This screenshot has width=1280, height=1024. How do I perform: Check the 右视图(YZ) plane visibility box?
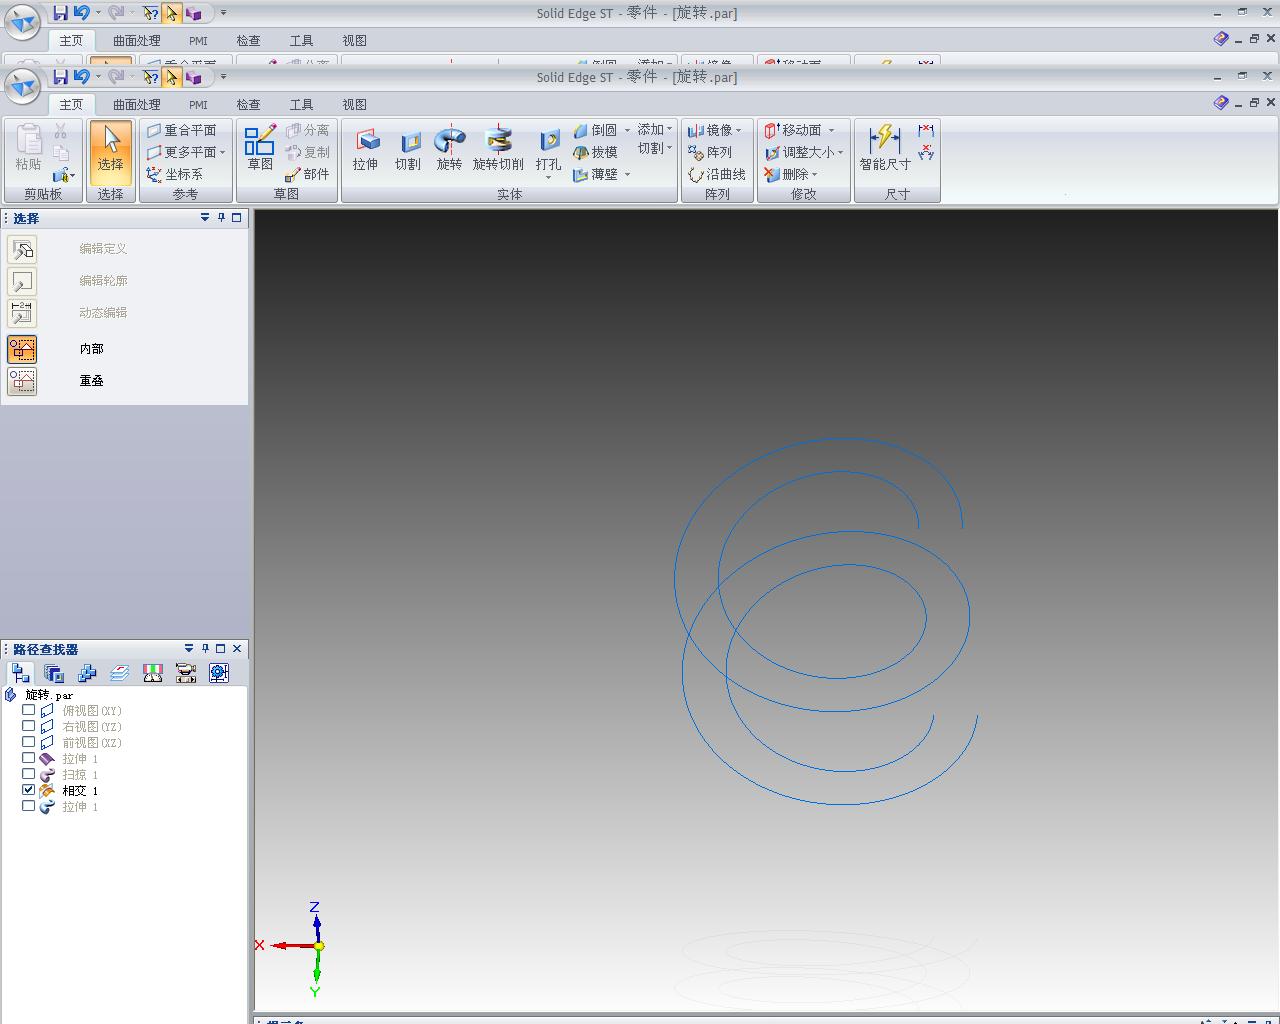(28, 726)
